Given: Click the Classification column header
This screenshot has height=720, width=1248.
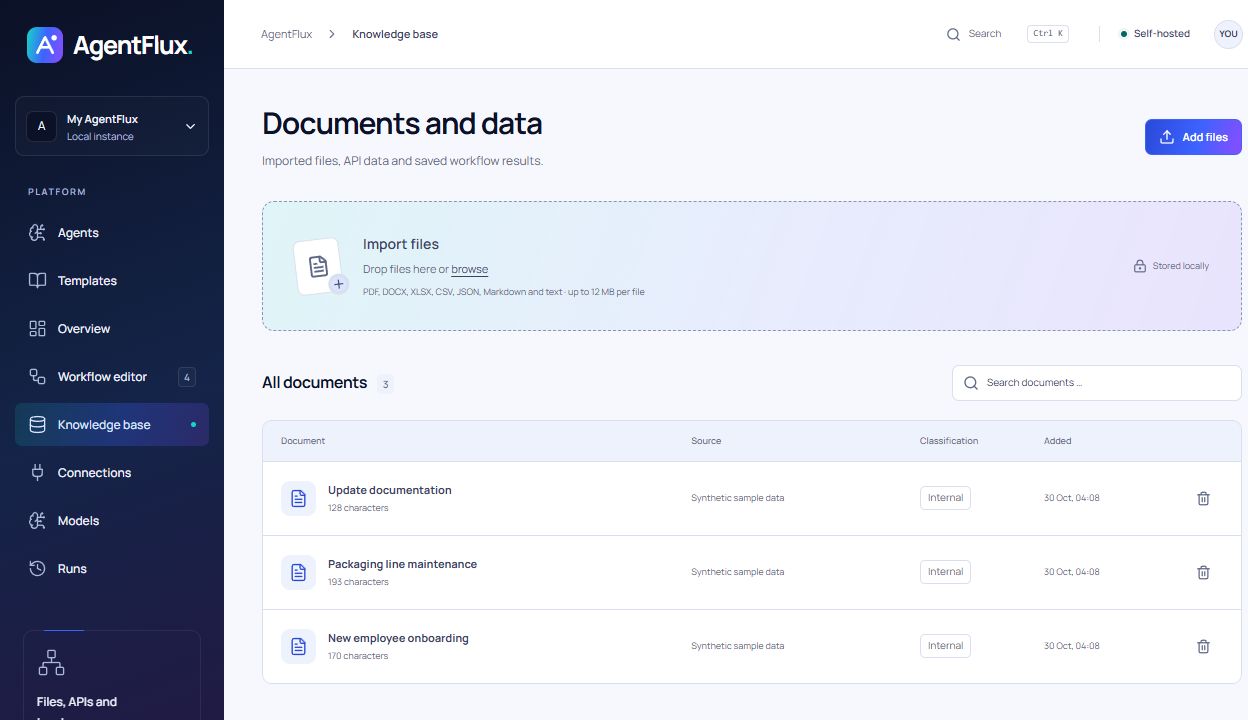Looking at the screenshot, I should 949,441.
